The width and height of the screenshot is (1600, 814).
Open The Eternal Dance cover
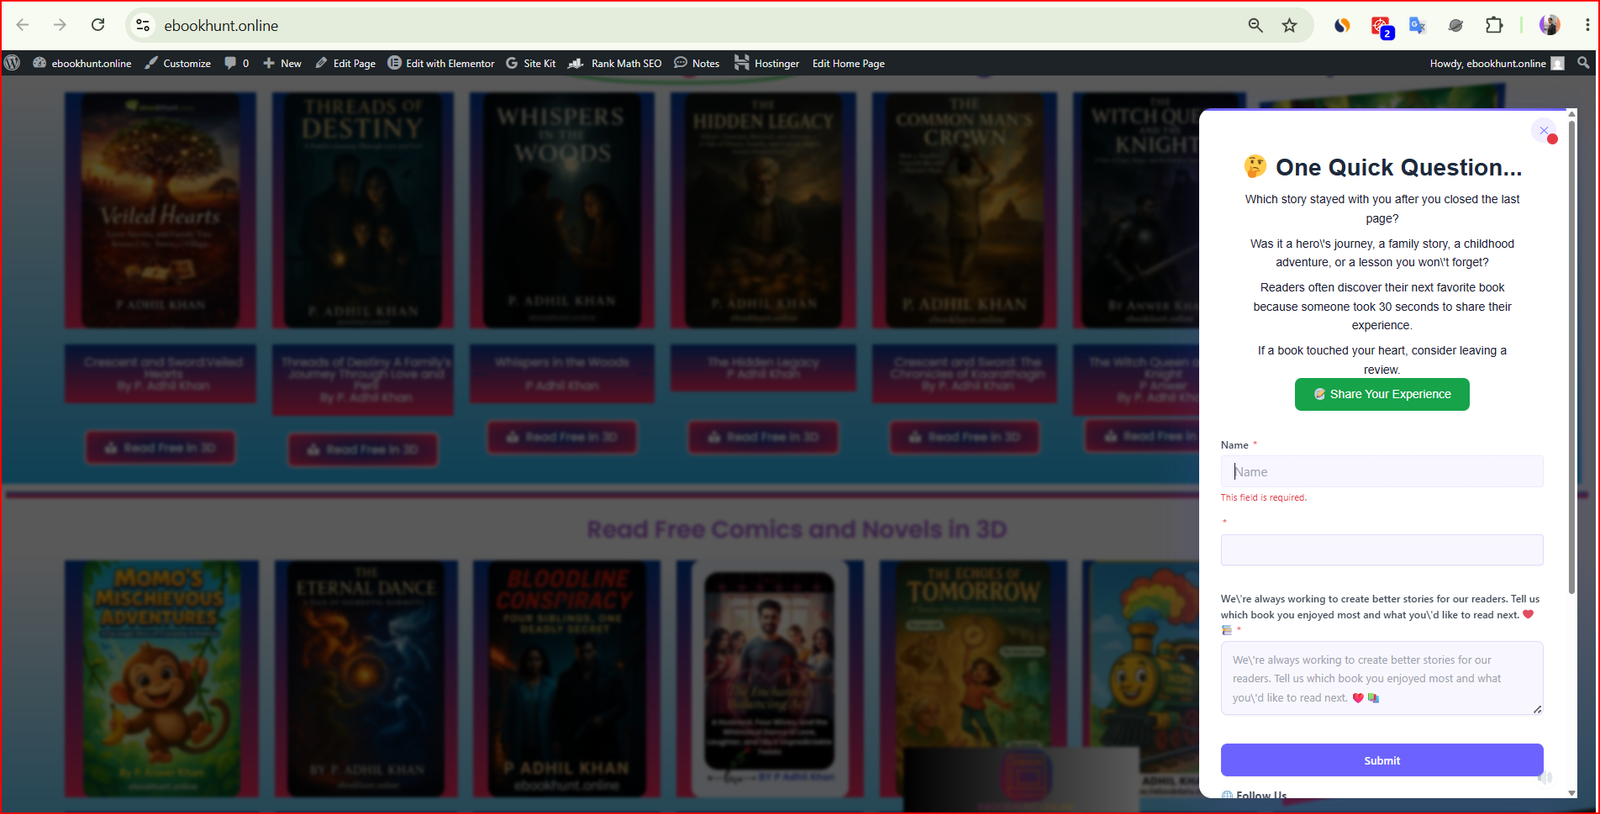(365, 678)
